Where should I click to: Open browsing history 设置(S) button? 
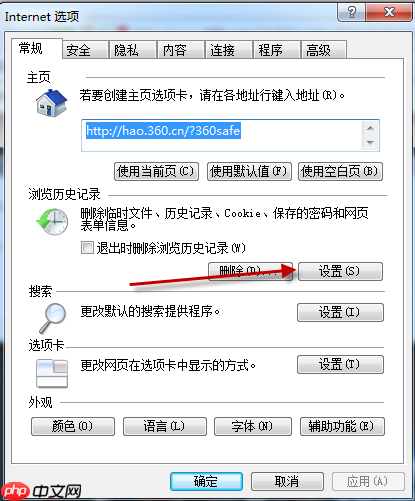click(340, 271)
